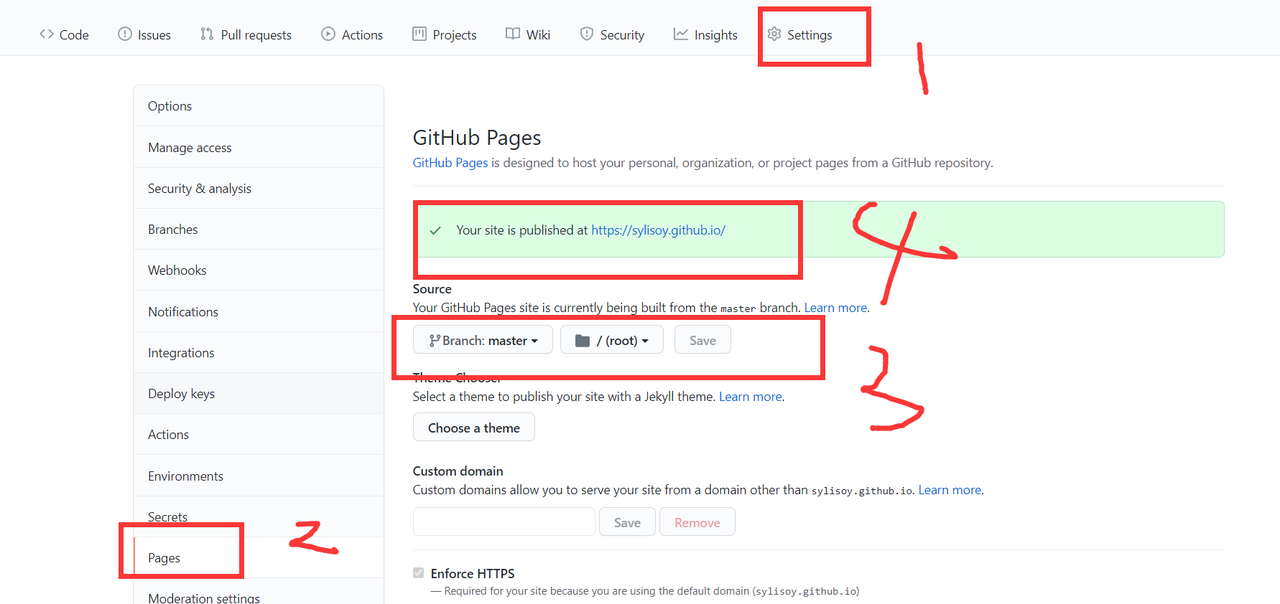The image size is (1280, 604).
Task: Click Learn more link for Jekyll theme
Action: coord(751,397)
